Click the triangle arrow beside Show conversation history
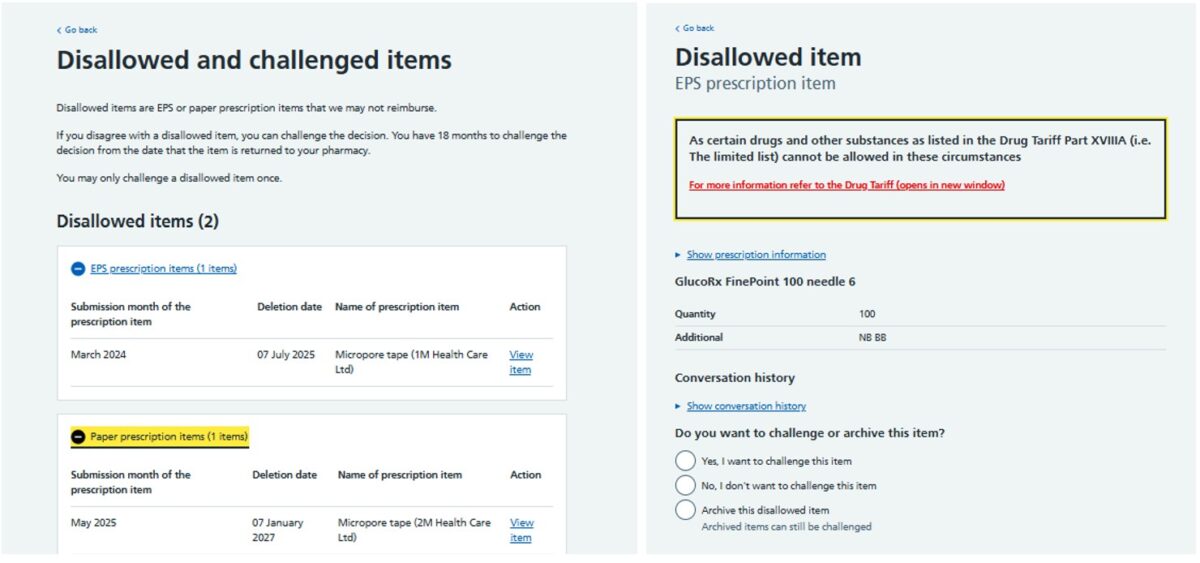Screen dimensions: 1200x563 pyautogui.click(x=678, y=406)
